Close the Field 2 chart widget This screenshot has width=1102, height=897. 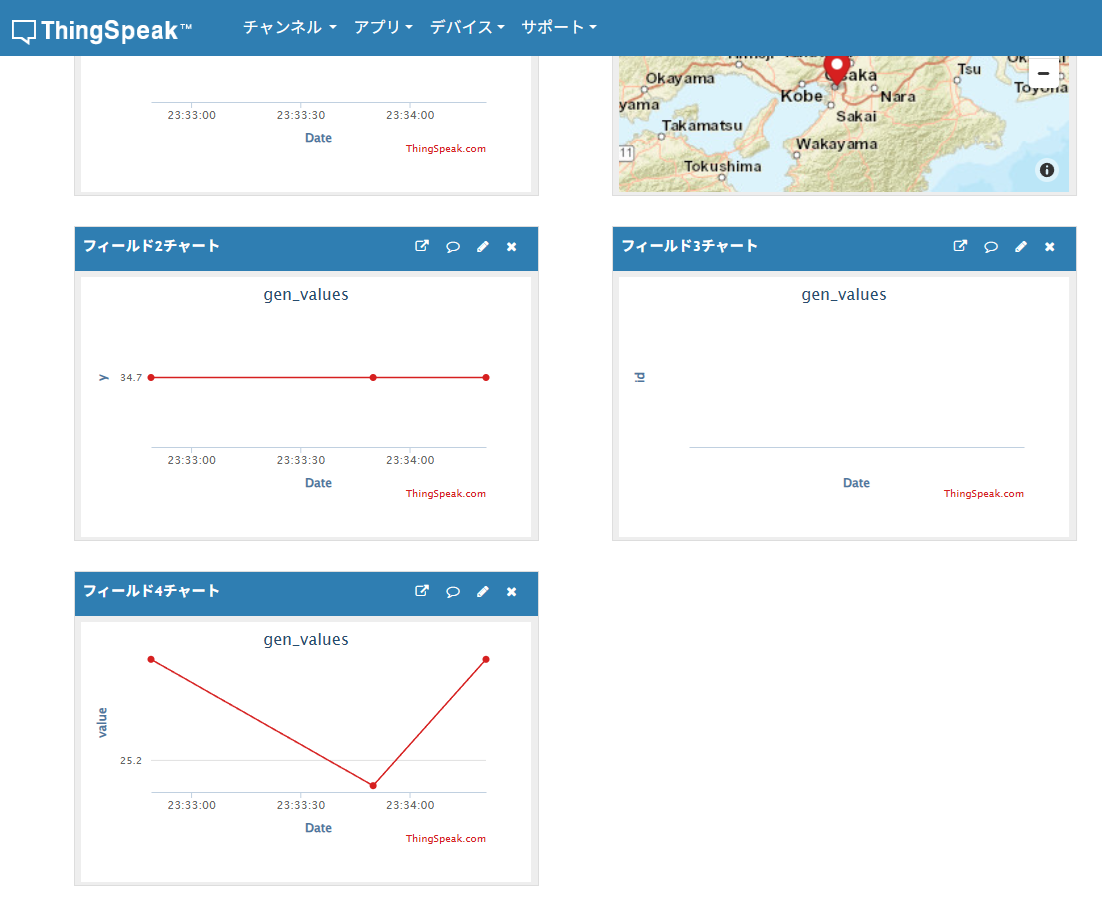512,247
